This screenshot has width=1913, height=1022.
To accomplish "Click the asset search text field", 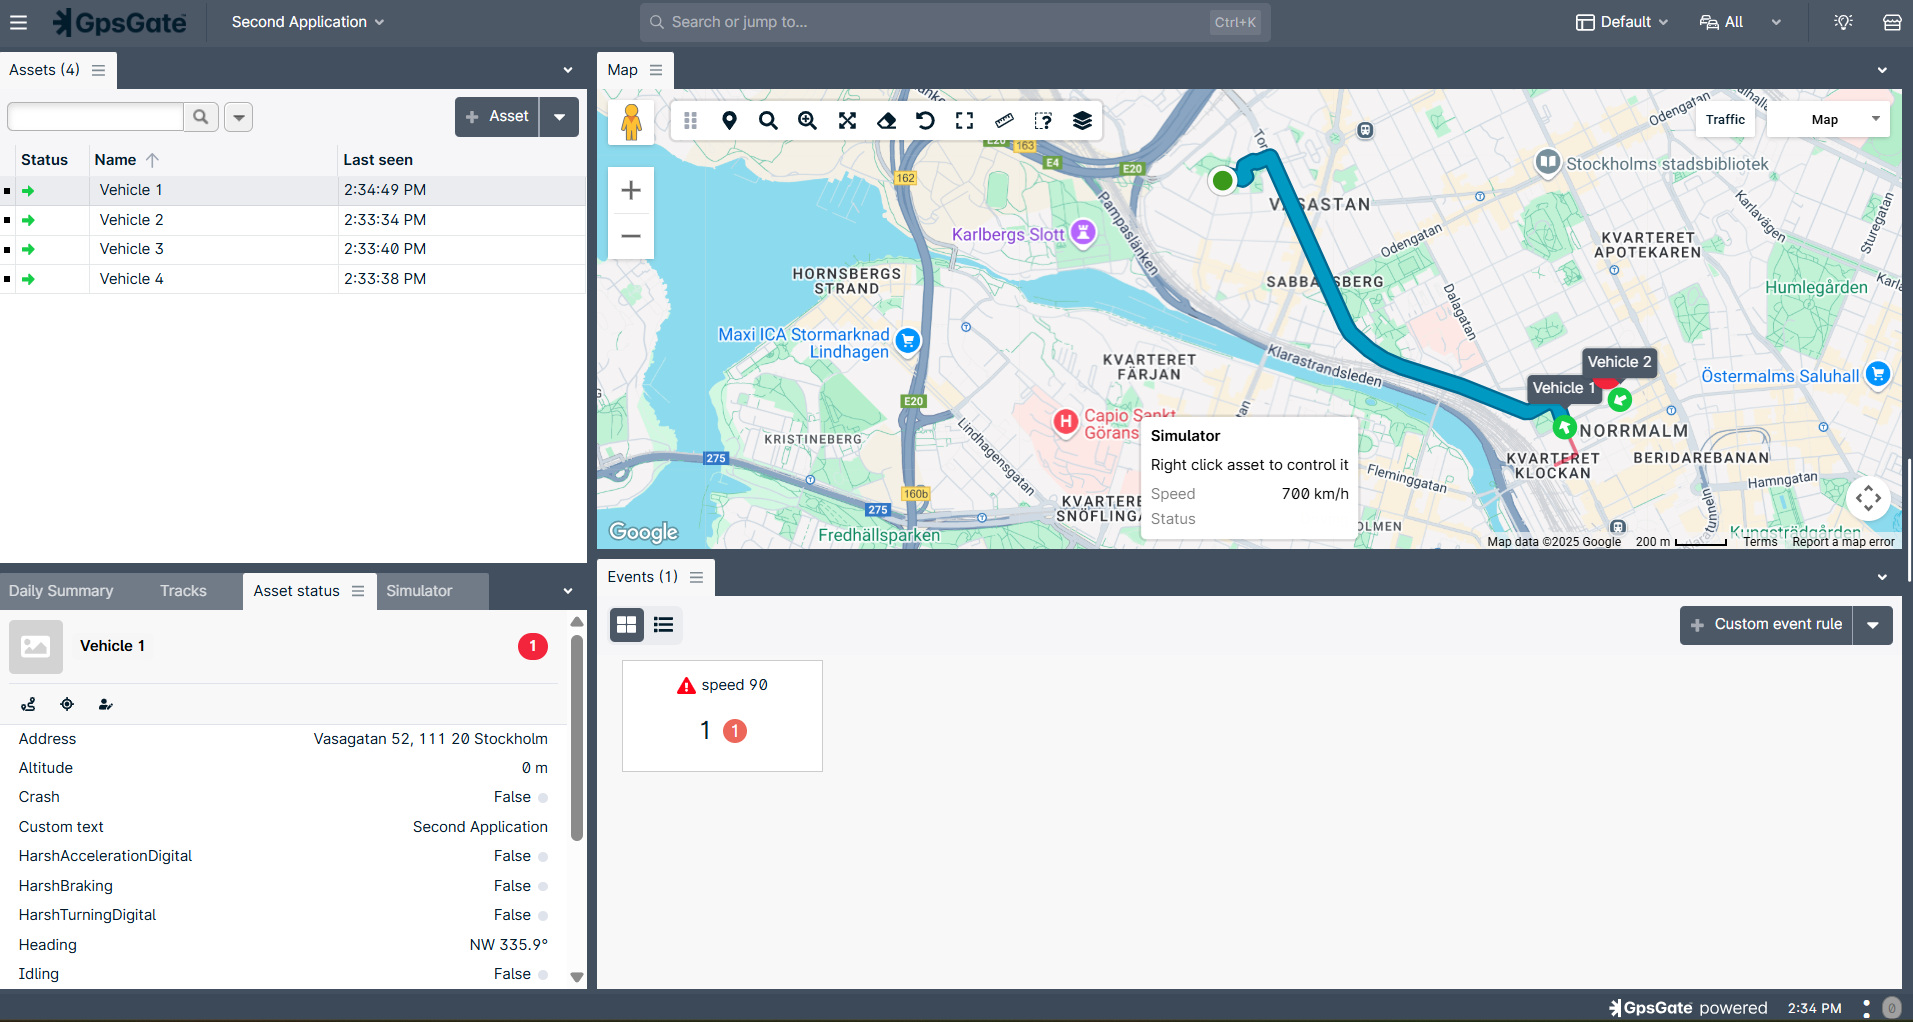I will pyautogui.click(x=95, y=117).
